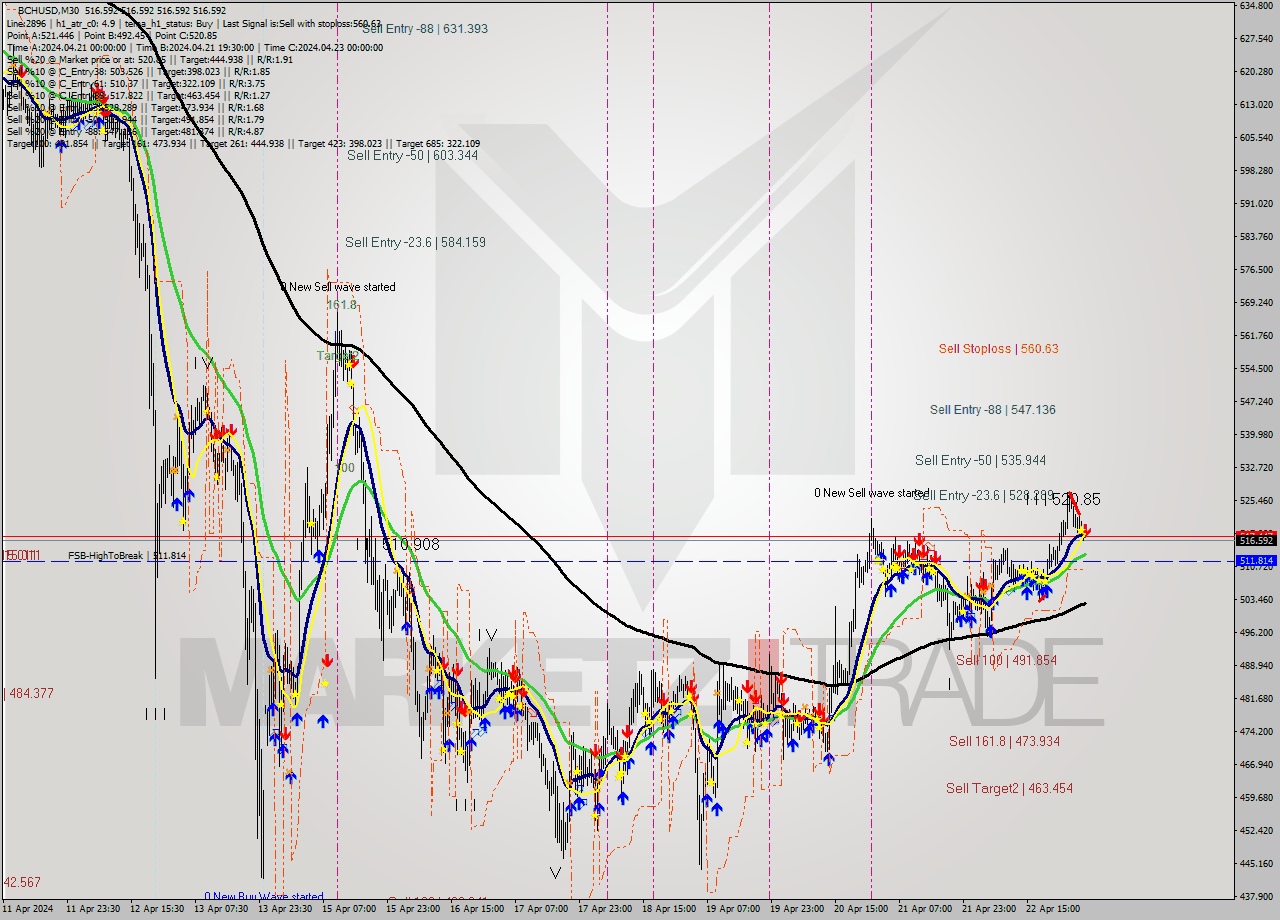Click the '15 Apr 07:00' time axis label
This screenshot has width=1280, height=920.
coord(349,909)
